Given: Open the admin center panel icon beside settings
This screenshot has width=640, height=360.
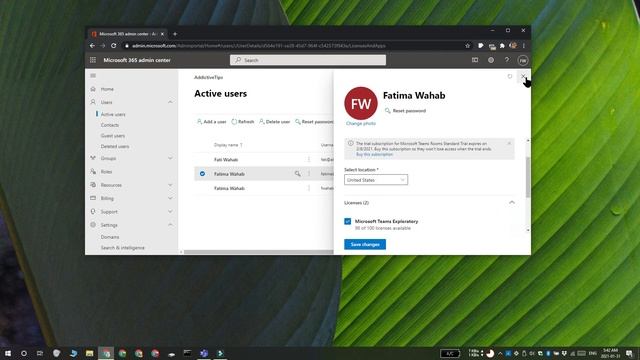Looking at the screenshot, I should (475, 60).
